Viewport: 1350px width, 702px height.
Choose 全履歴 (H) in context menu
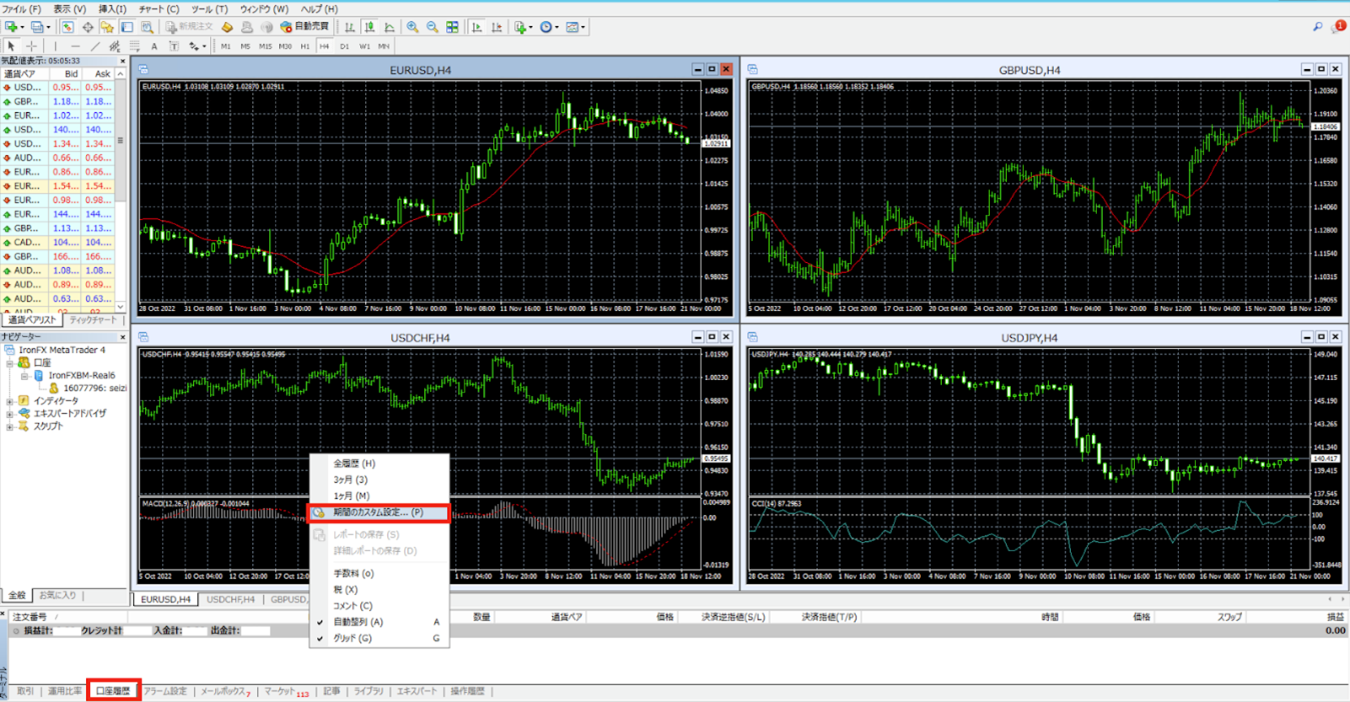pyautogui.click(x=379, y=464)
